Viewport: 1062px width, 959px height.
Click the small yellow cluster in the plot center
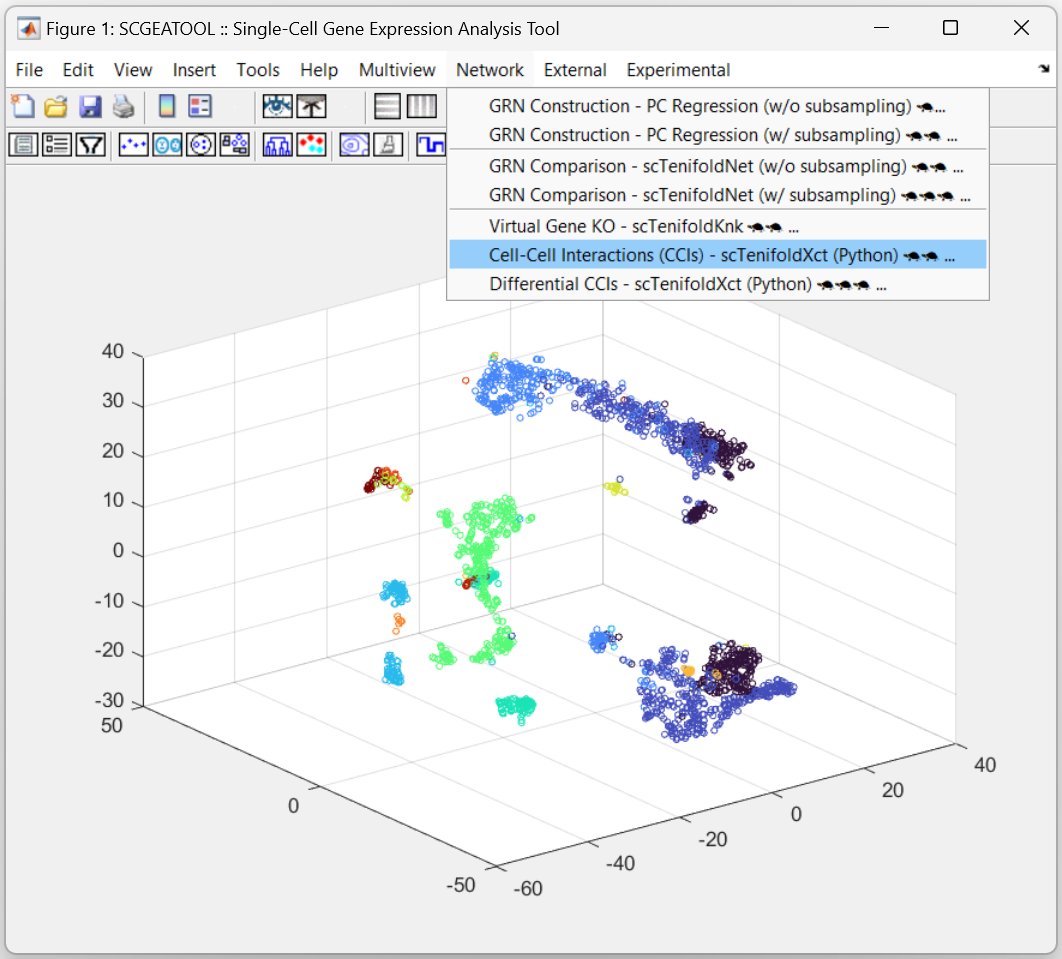(x=615, y=488)
